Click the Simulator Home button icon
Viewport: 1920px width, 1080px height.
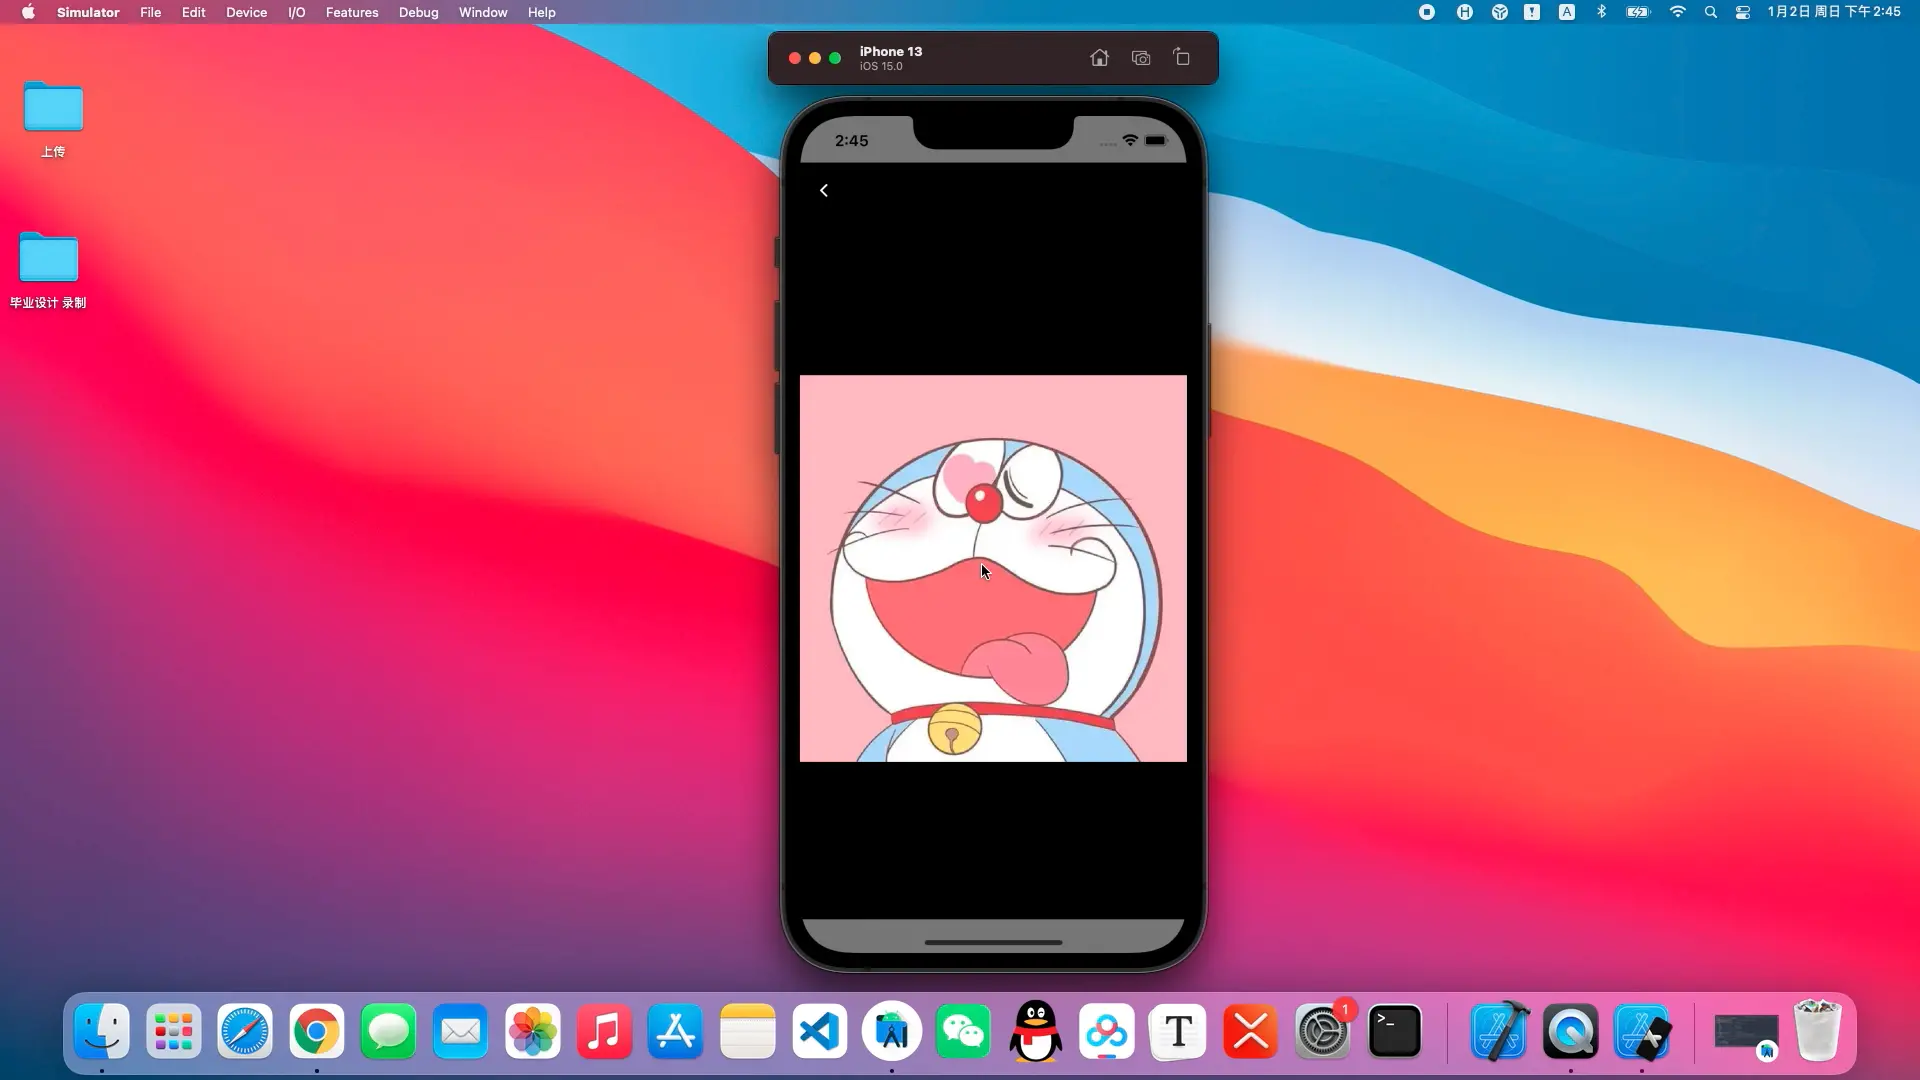(1099, 58)
